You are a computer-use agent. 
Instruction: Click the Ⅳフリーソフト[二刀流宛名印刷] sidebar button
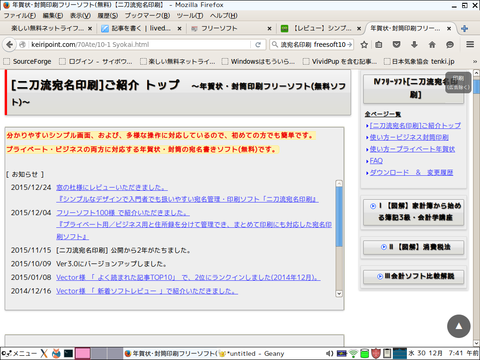[413, 88]
